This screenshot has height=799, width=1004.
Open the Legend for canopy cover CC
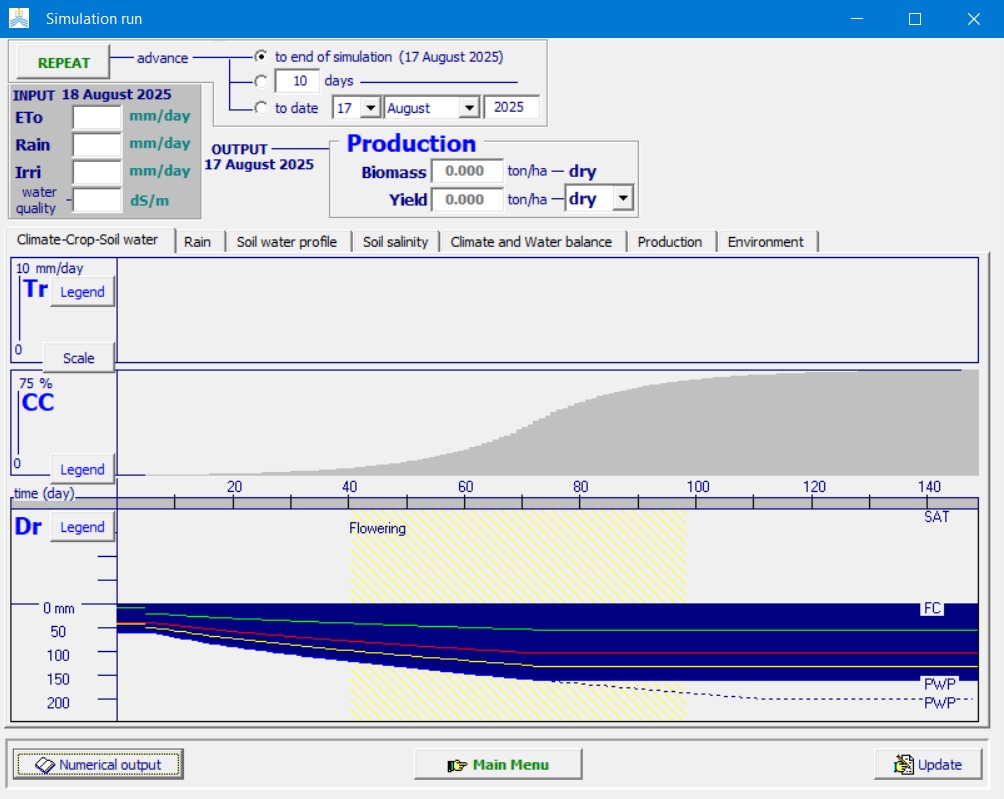pos(82,469)
